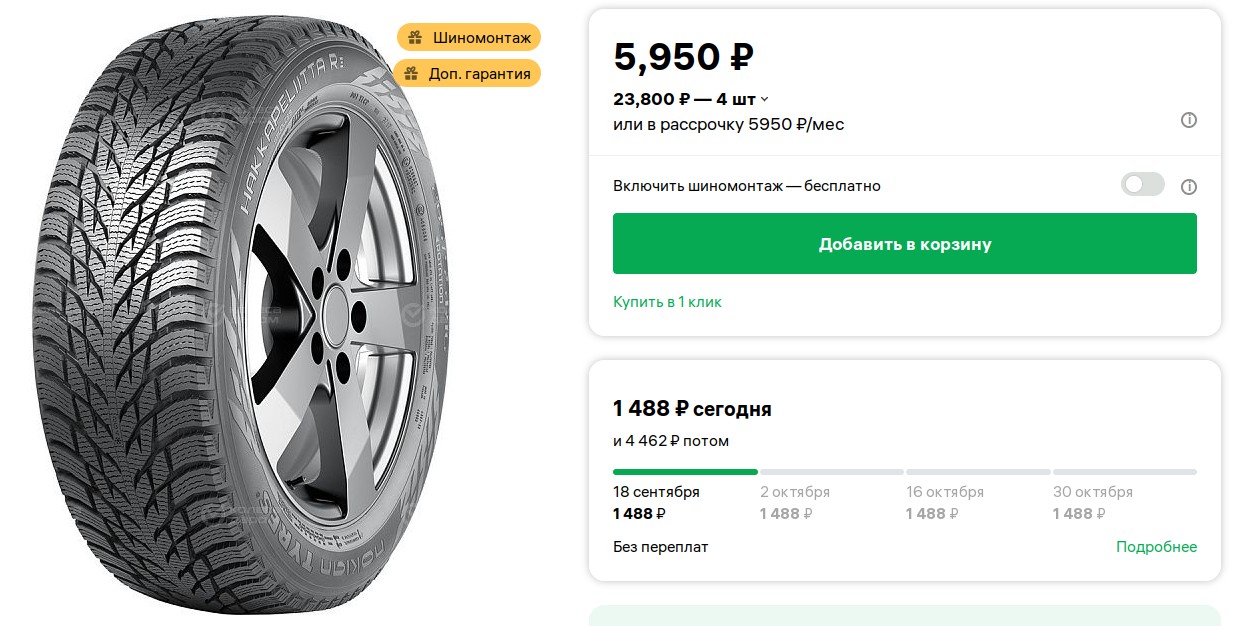Select the 2 октября payment date
1235x626 pixels.
click(x=795, y=492)
